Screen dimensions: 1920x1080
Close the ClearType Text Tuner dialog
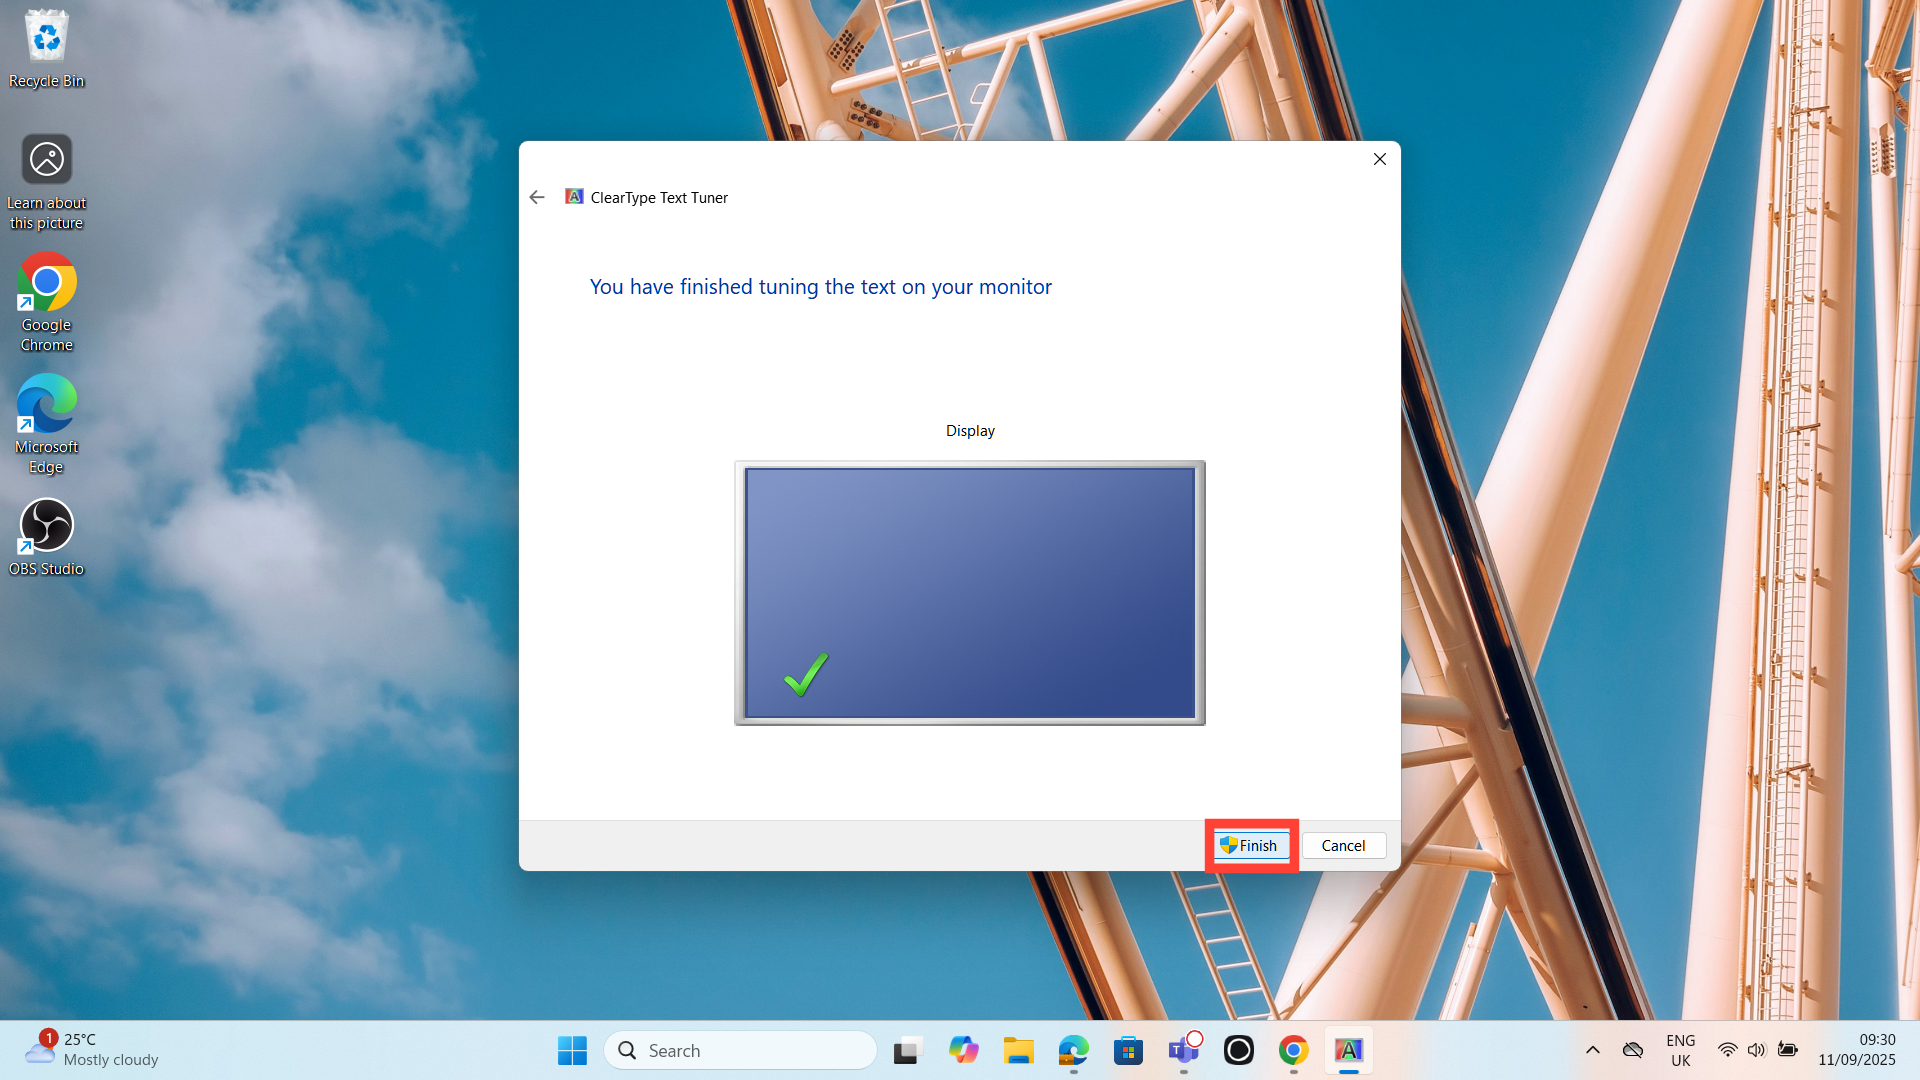tap(1379, 159)
